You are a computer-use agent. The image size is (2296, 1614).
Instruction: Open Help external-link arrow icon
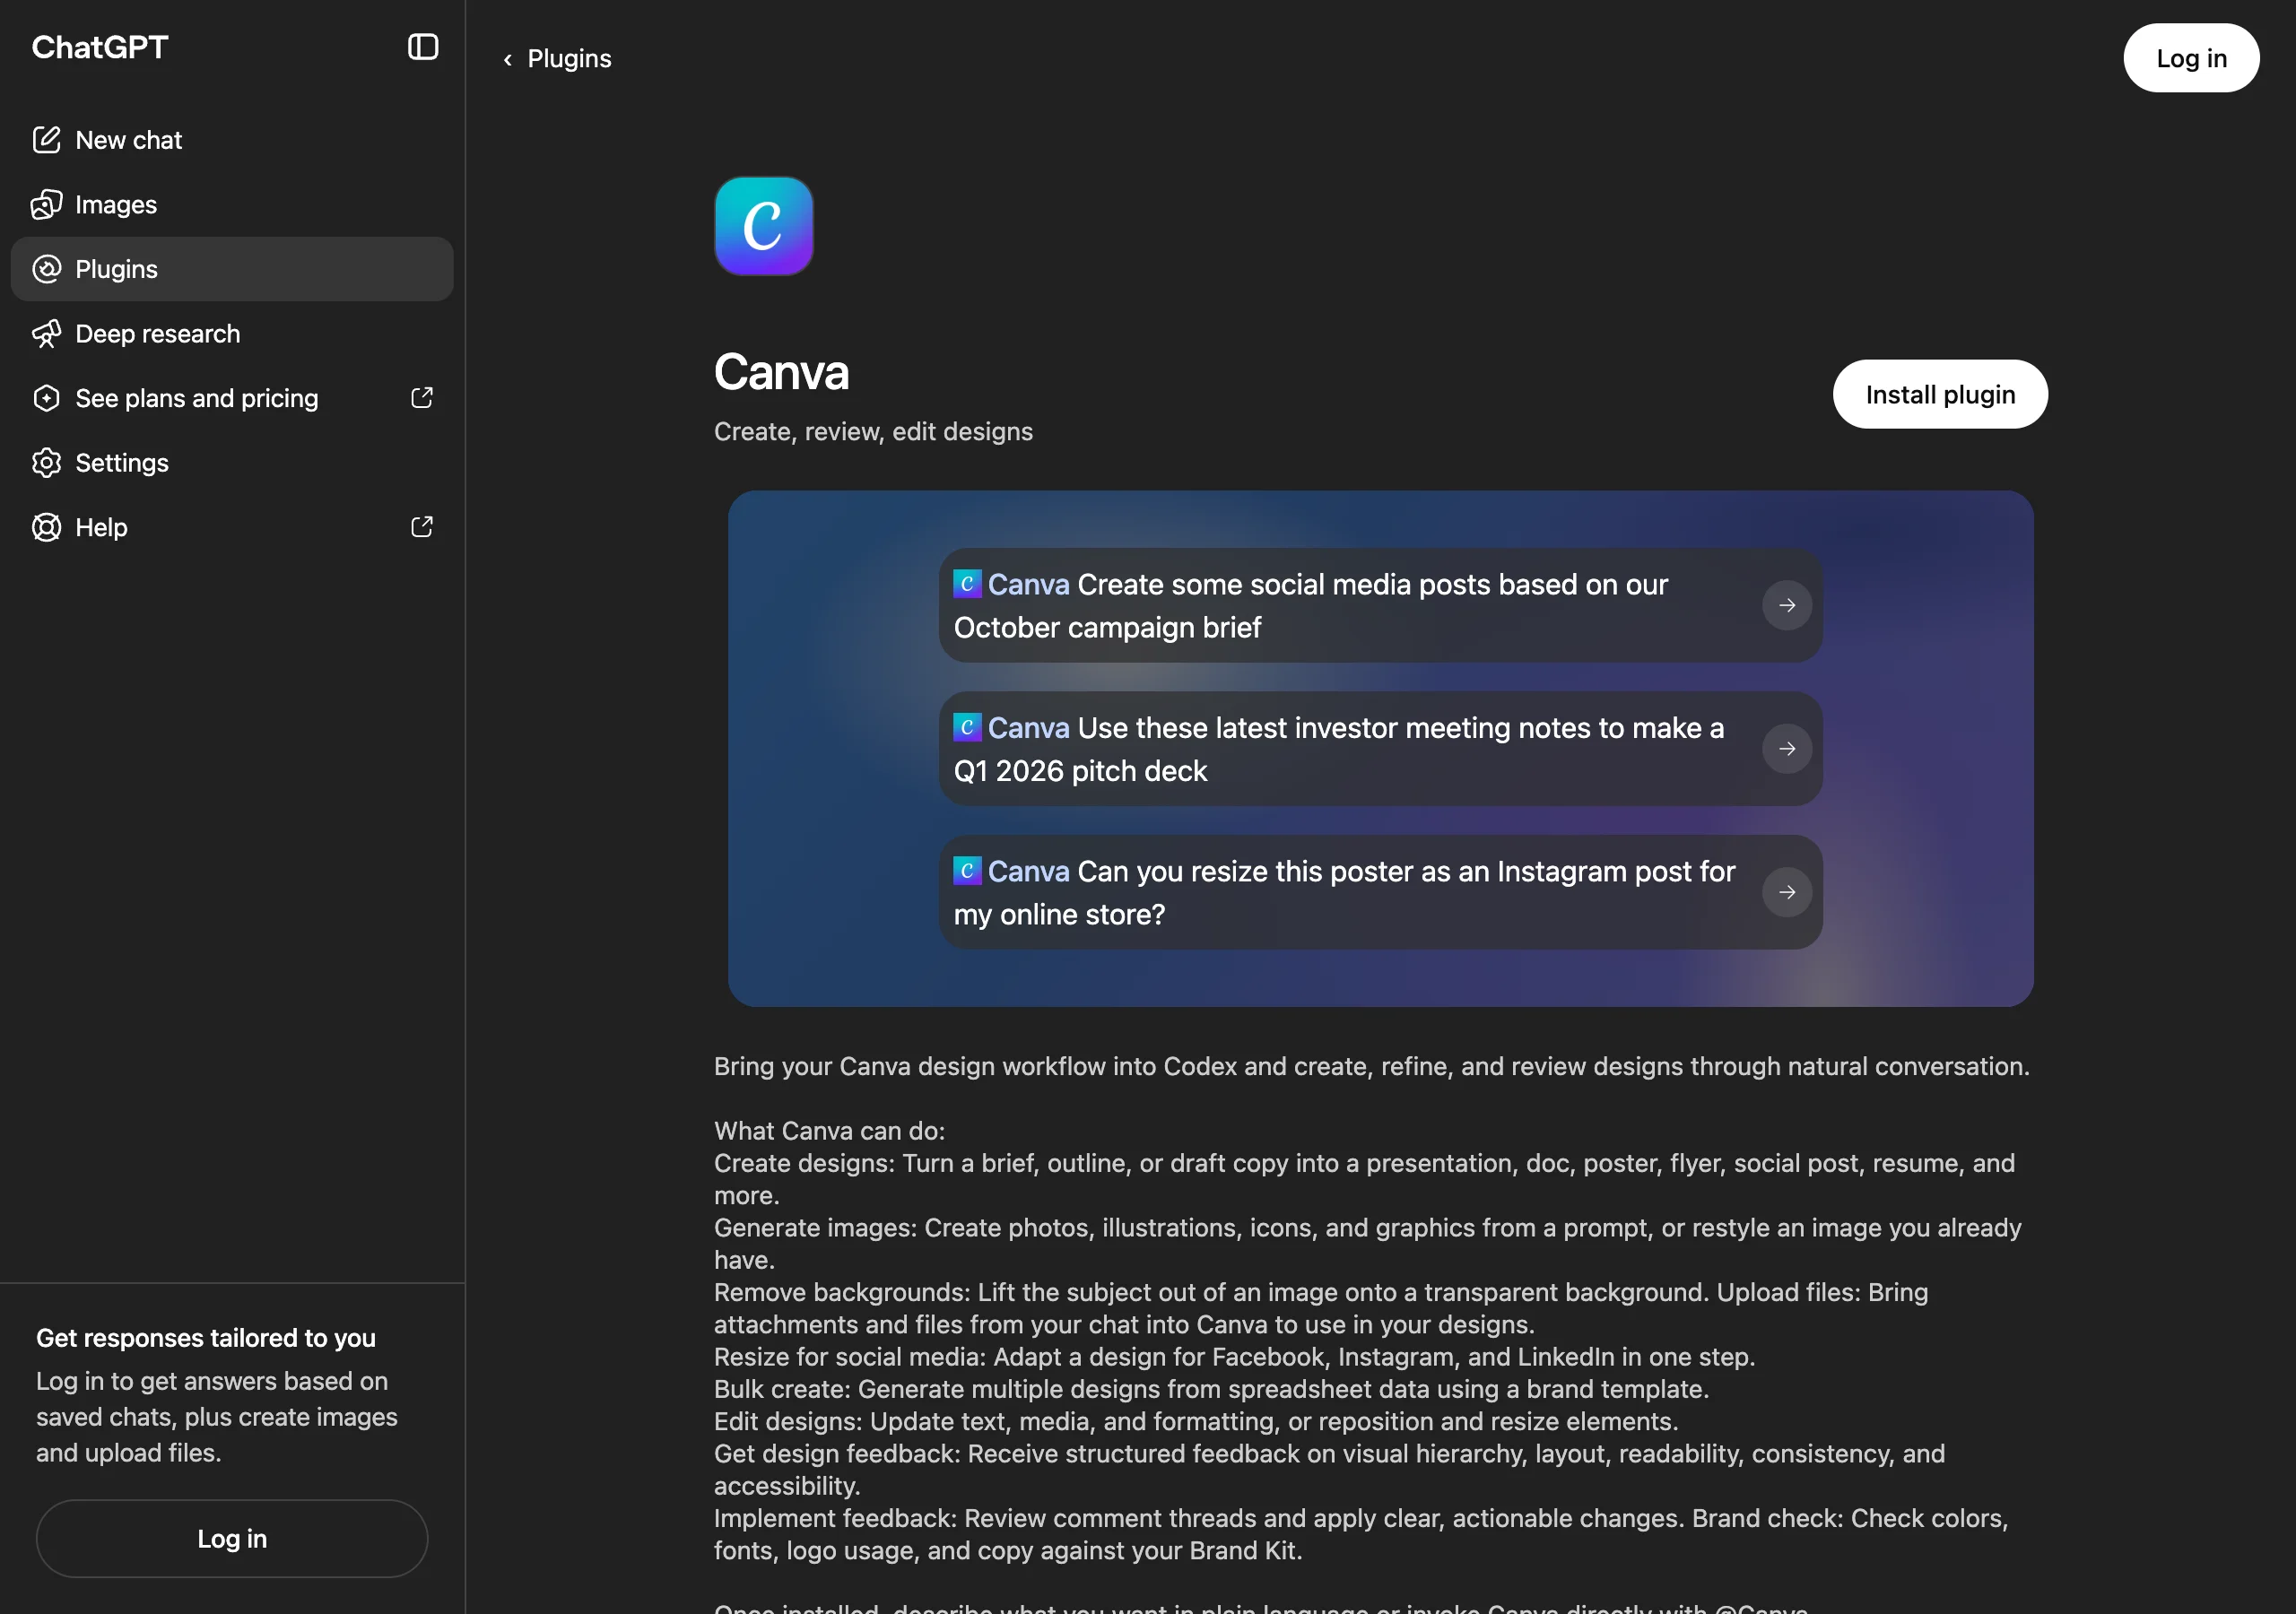(422, 527)
